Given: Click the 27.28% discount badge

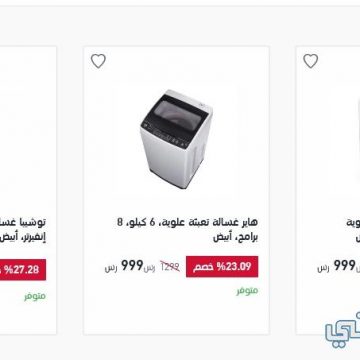Looking at the screenshot, I should [x=23, y=270].
